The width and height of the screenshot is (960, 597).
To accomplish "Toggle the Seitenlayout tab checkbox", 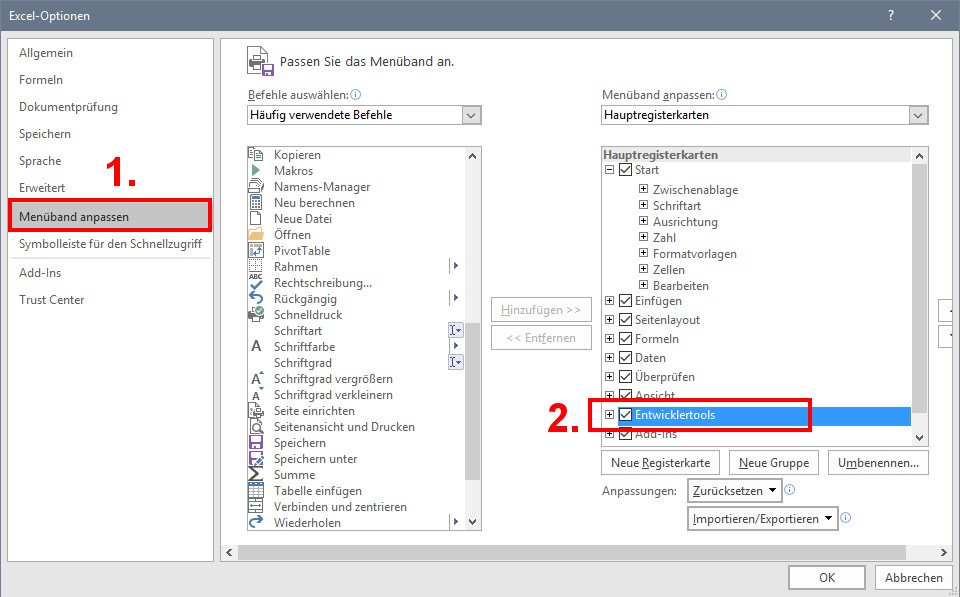I will click(625, 320).
